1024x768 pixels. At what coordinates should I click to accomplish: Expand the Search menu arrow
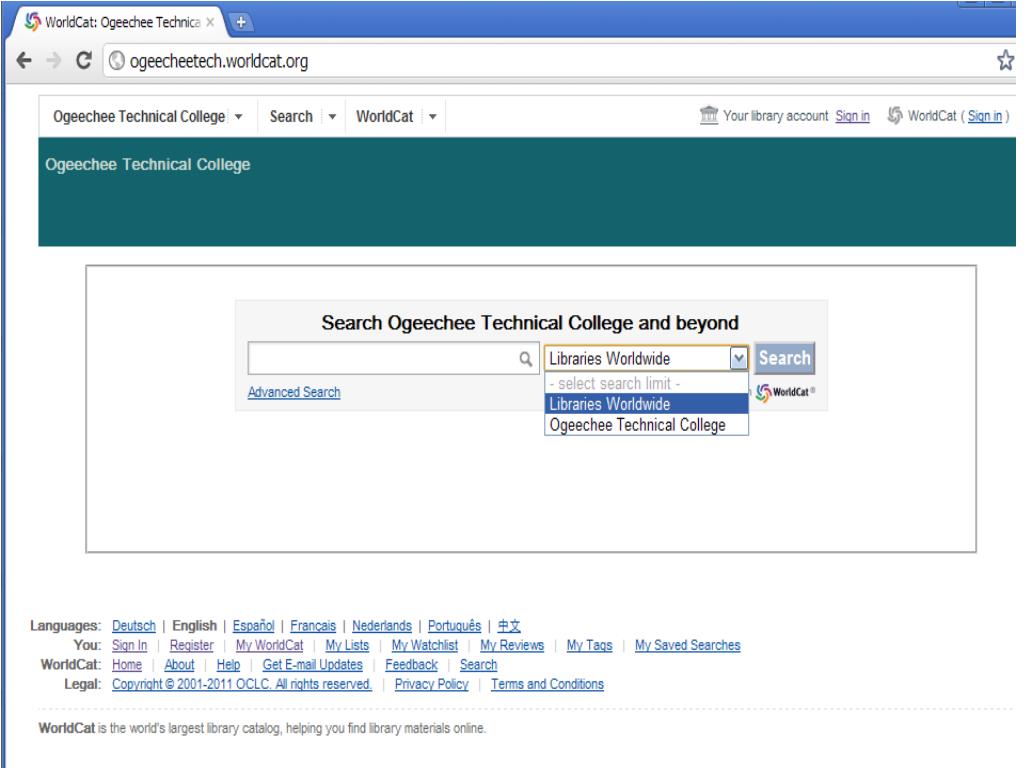[332, 117]
